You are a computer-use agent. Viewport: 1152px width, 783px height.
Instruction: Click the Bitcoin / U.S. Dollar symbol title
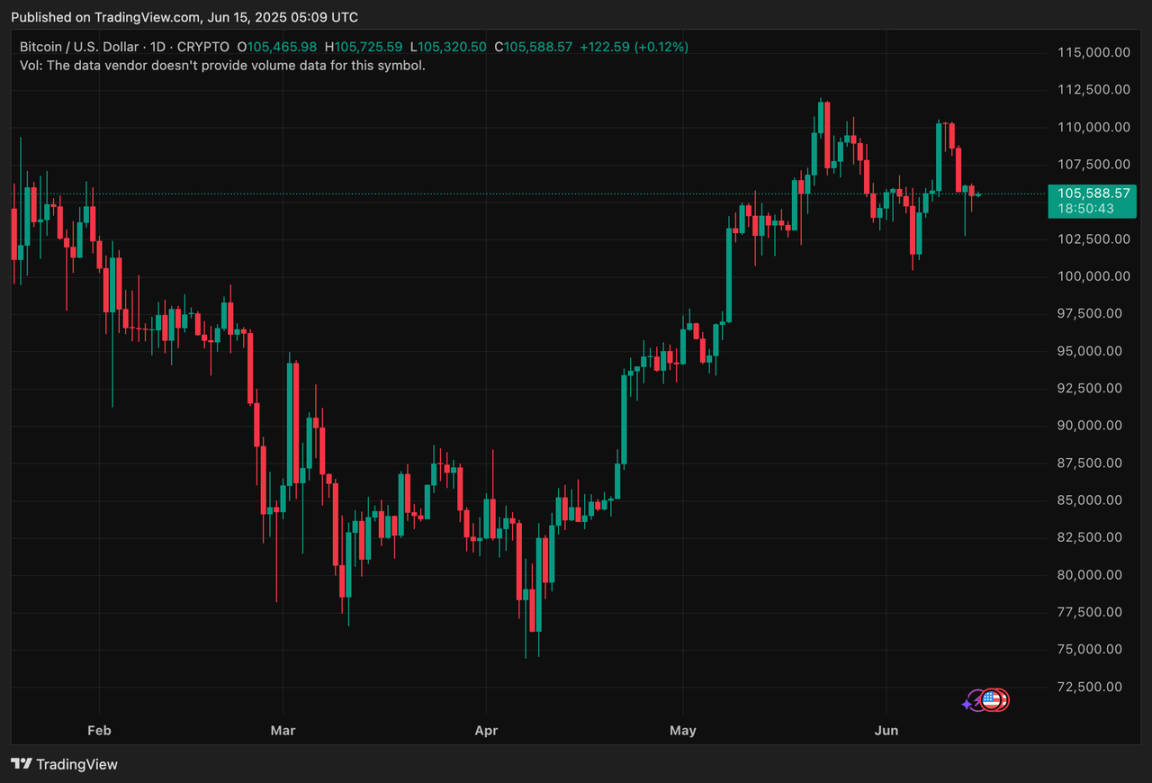pos(79,47)
